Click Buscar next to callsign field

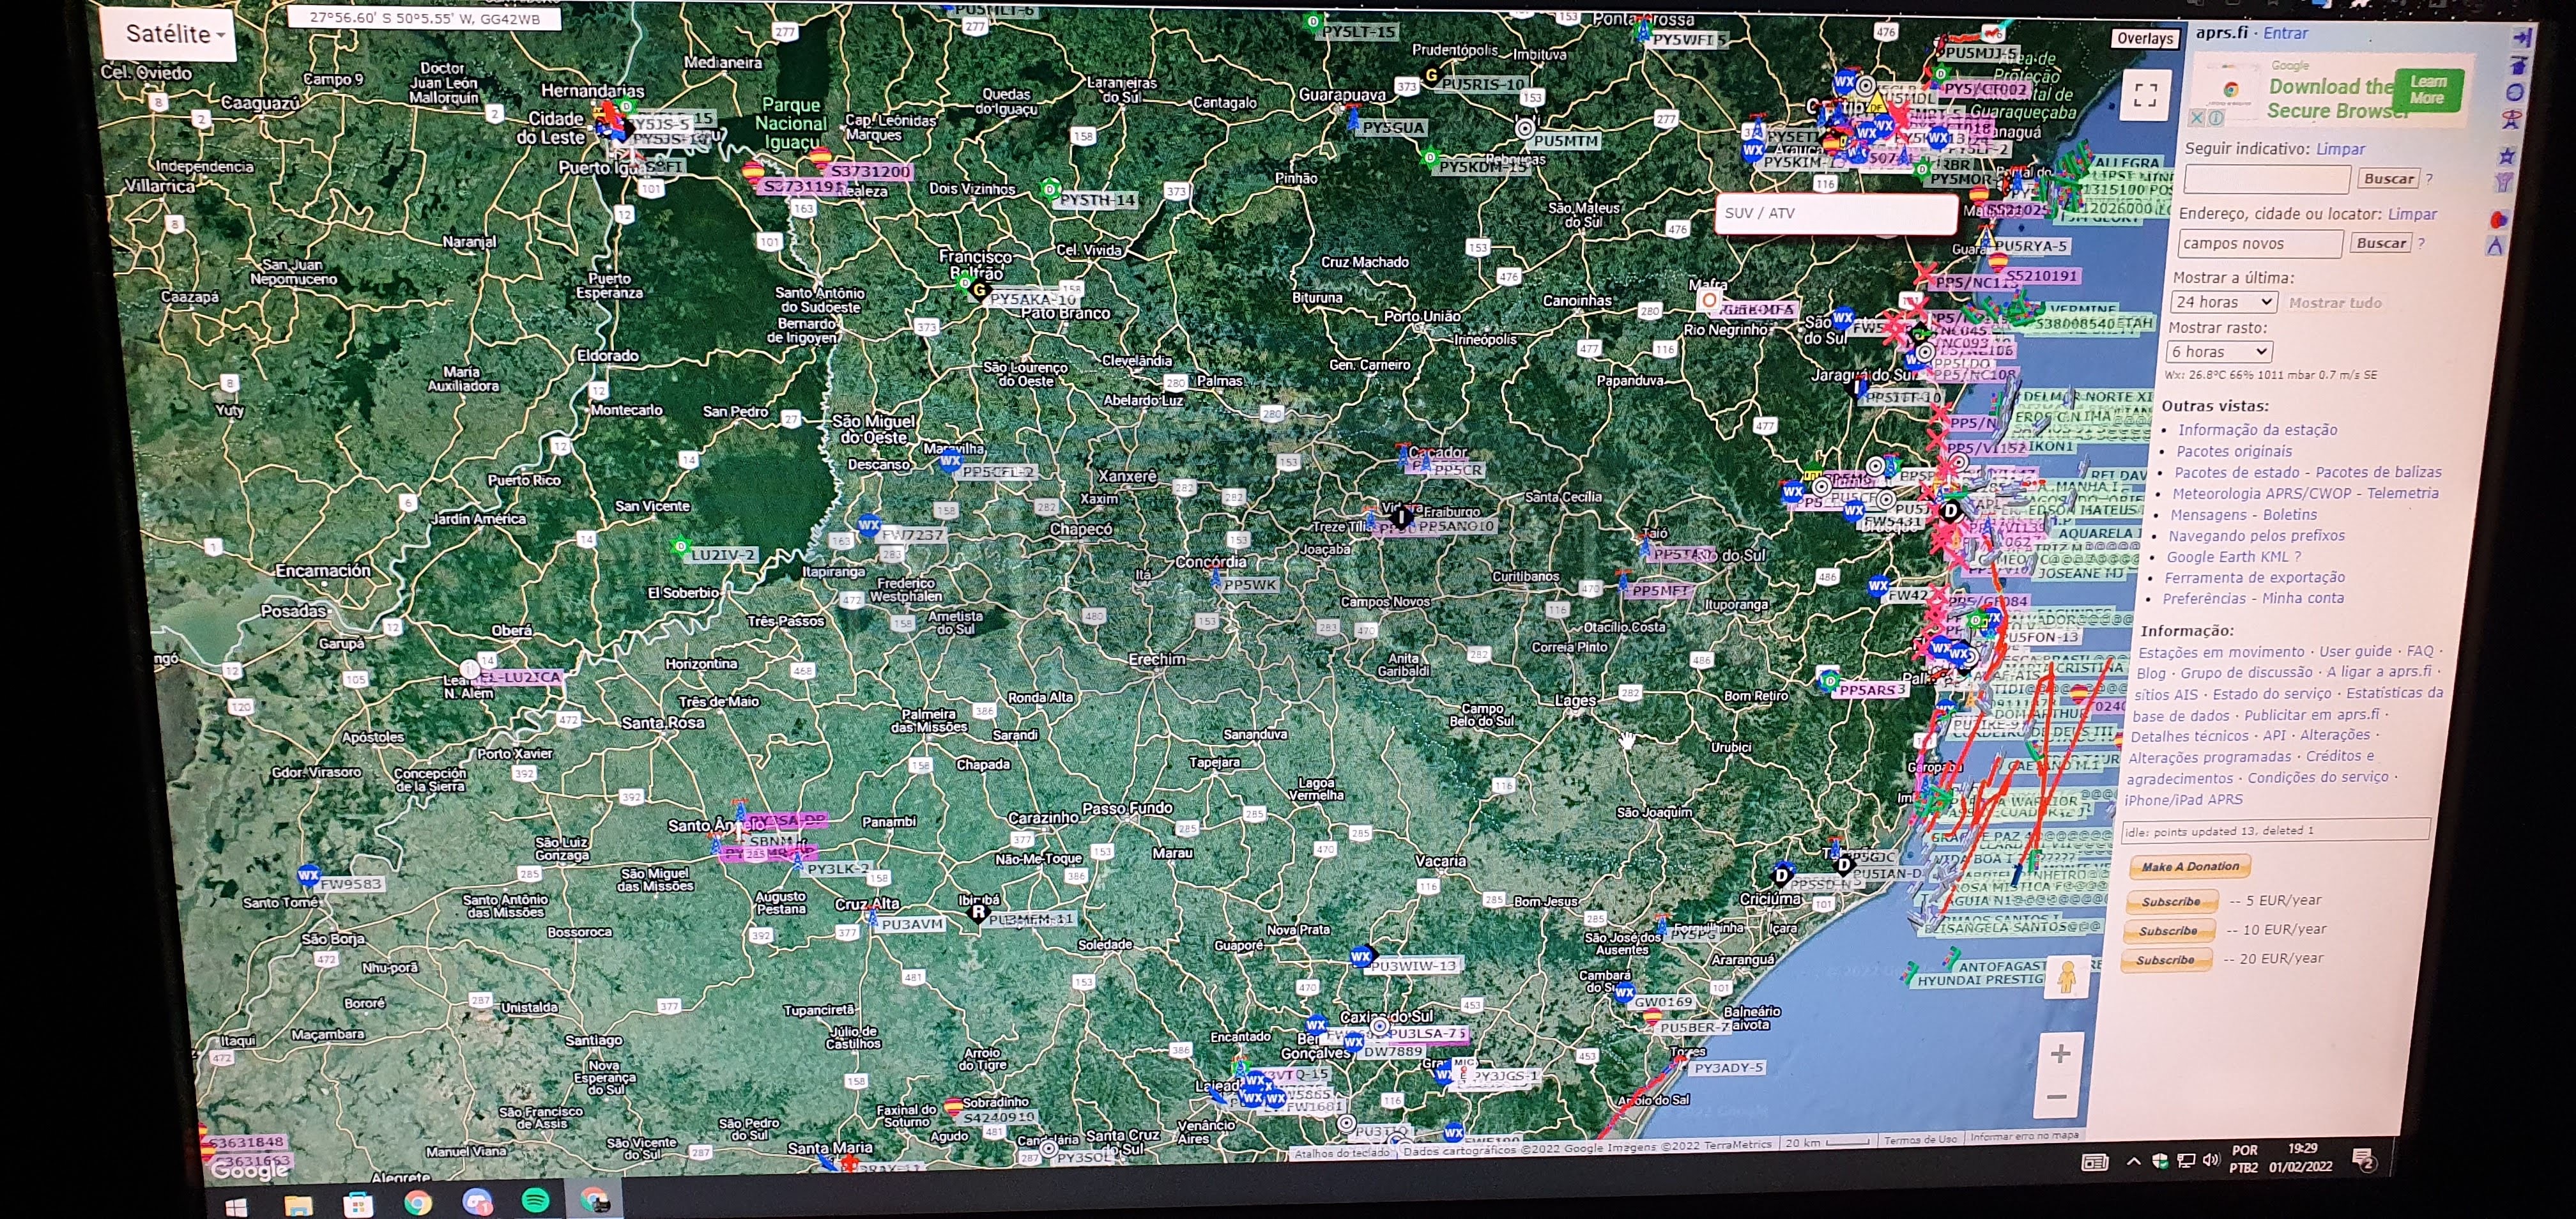pos(2388,179)
